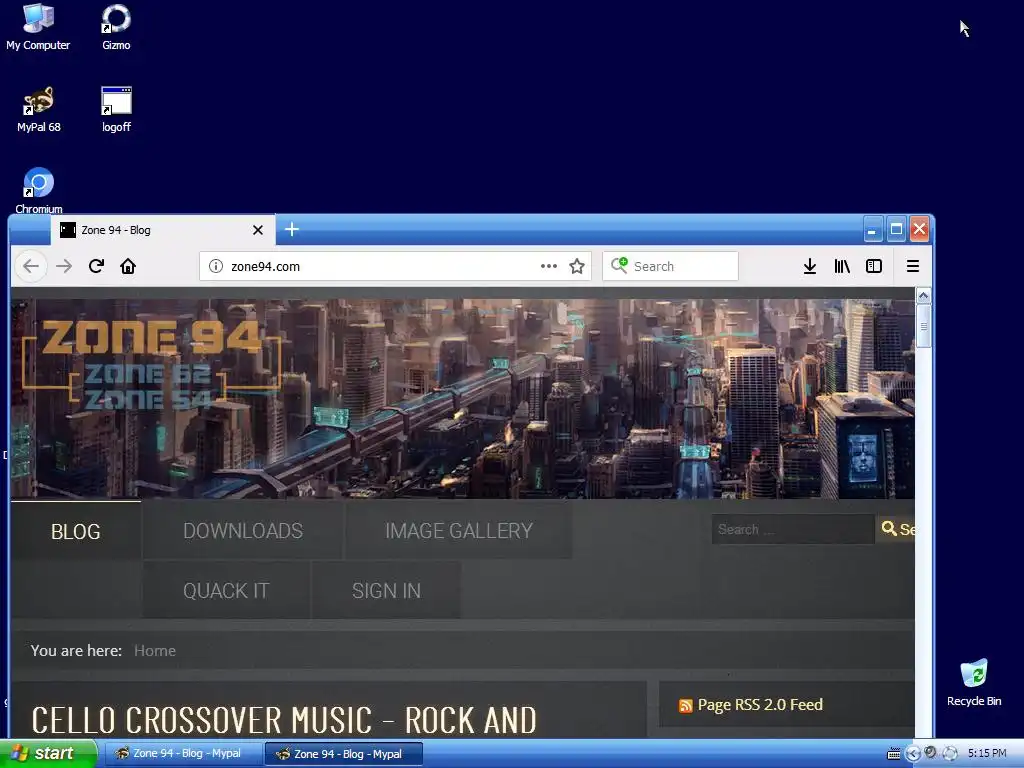
Task: Open the hamburger application menu
Action: tap(913, 266)
